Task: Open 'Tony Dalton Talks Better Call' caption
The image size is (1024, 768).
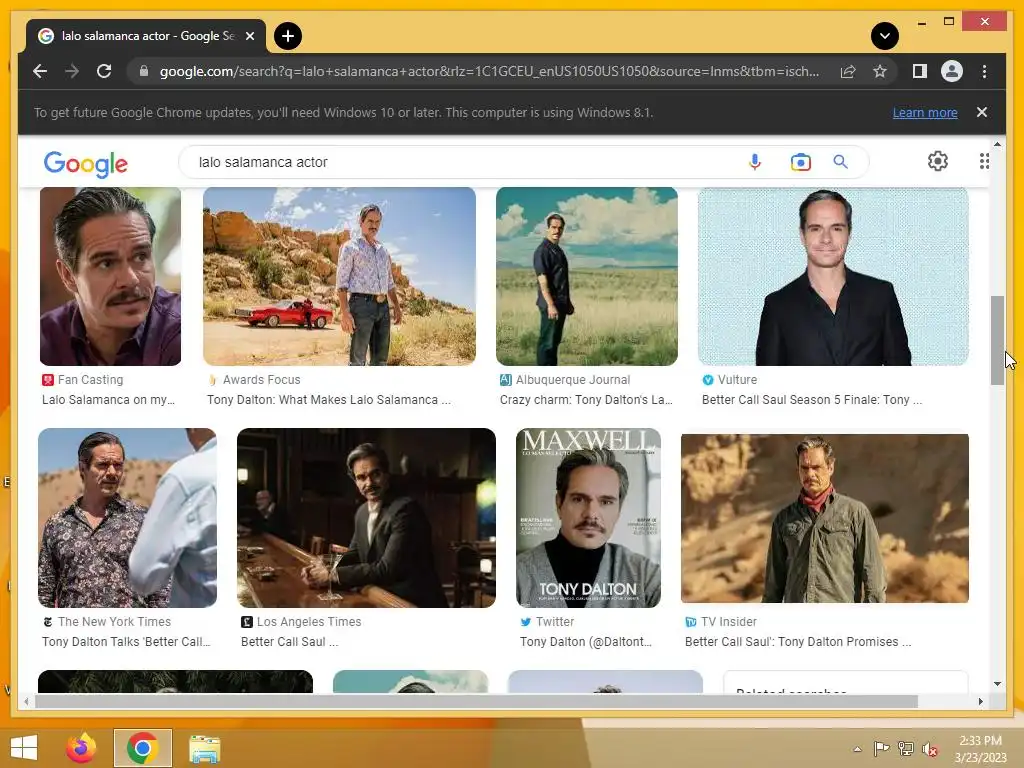Action: [x=126, y=642]
